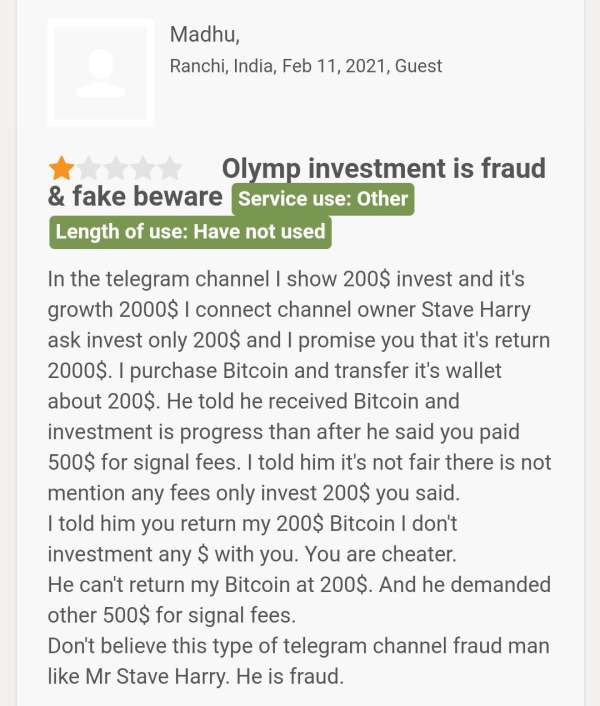600x706 pixels.
Task: Click the first line mentioning telegram channel
Action: (x=286, y=279)
